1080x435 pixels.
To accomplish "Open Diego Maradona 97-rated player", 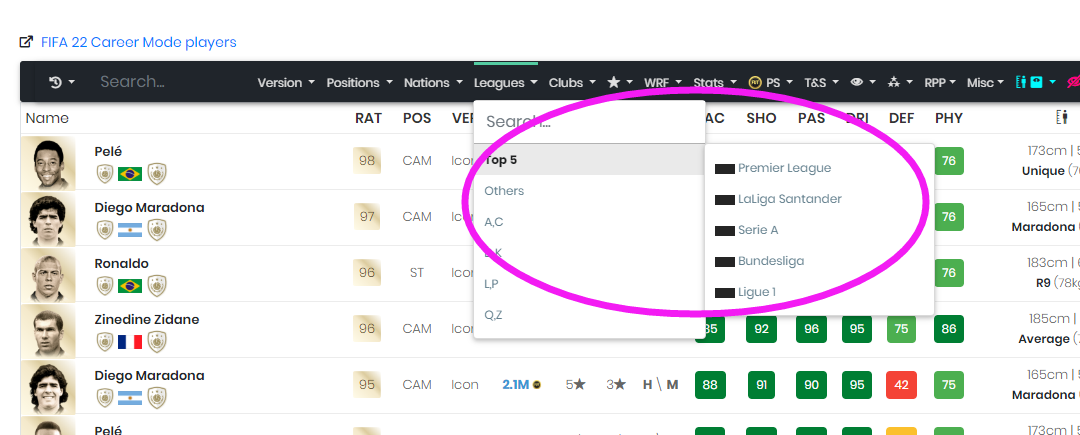I will point(149,207).
